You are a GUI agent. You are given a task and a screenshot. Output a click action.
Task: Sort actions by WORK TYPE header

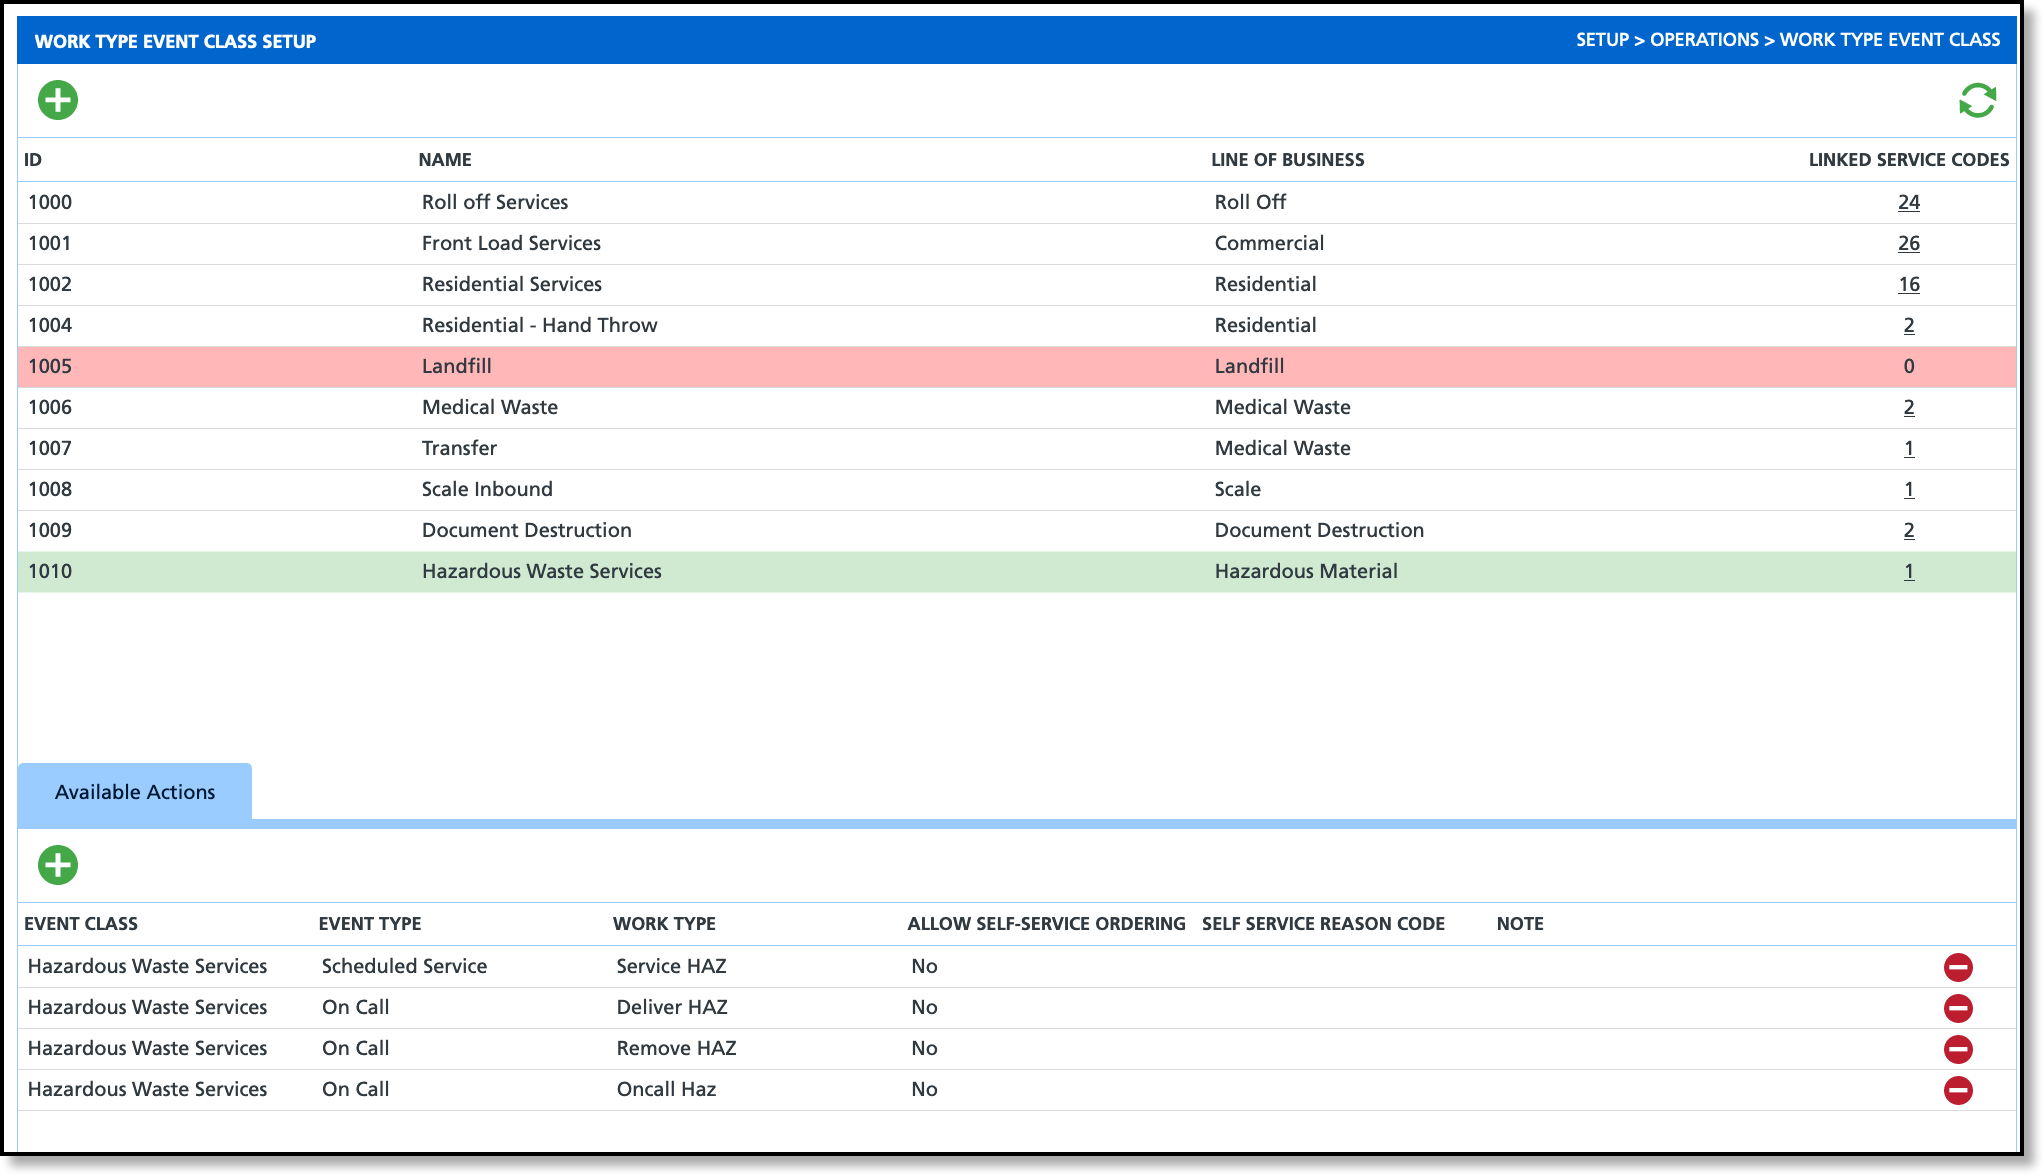point(664,924)
